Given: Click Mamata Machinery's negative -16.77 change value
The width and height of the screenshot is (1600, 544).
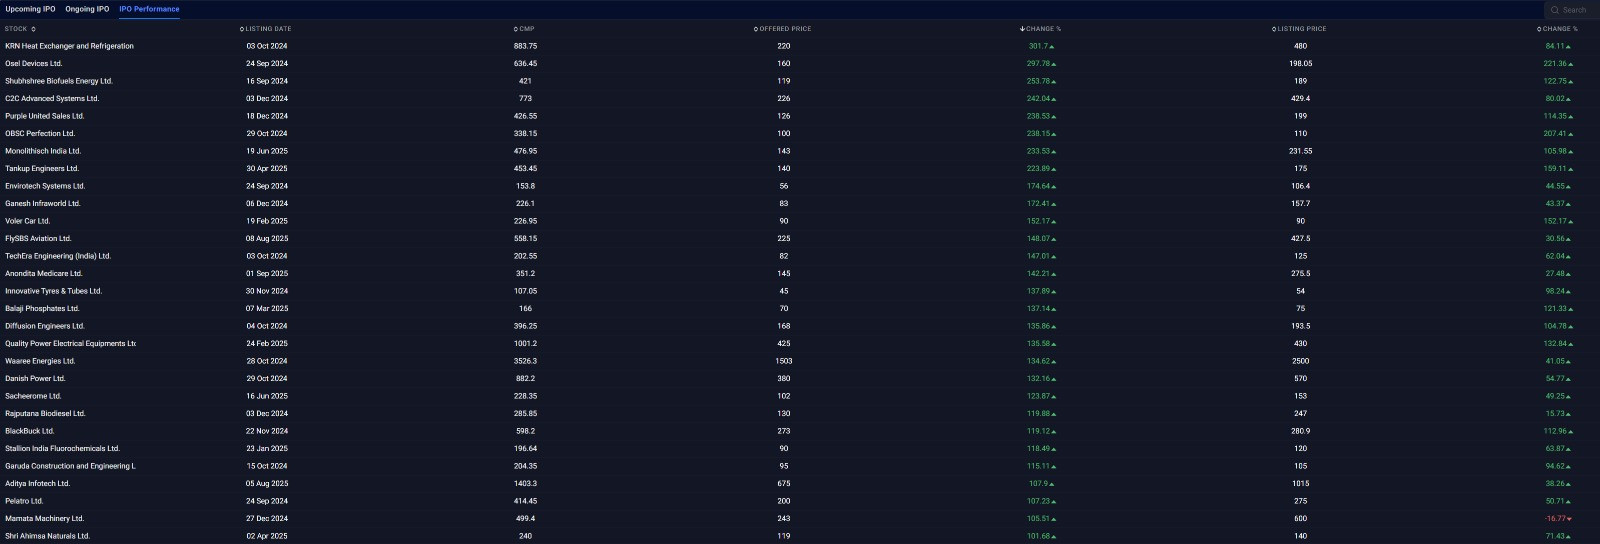Looking at the screenshot, I should (x=1556, y=519).
